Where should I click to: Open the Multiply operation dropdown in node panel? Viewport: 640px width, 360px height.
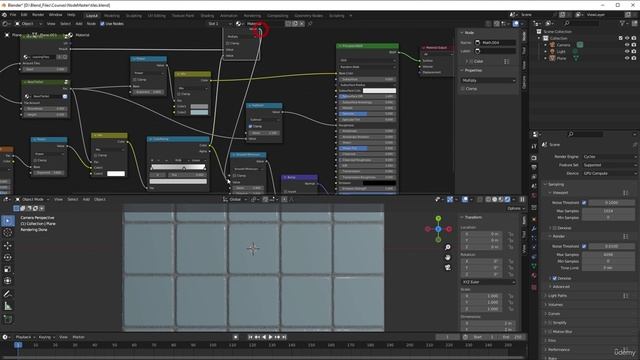pyautogui.click(x=488, y=80)
